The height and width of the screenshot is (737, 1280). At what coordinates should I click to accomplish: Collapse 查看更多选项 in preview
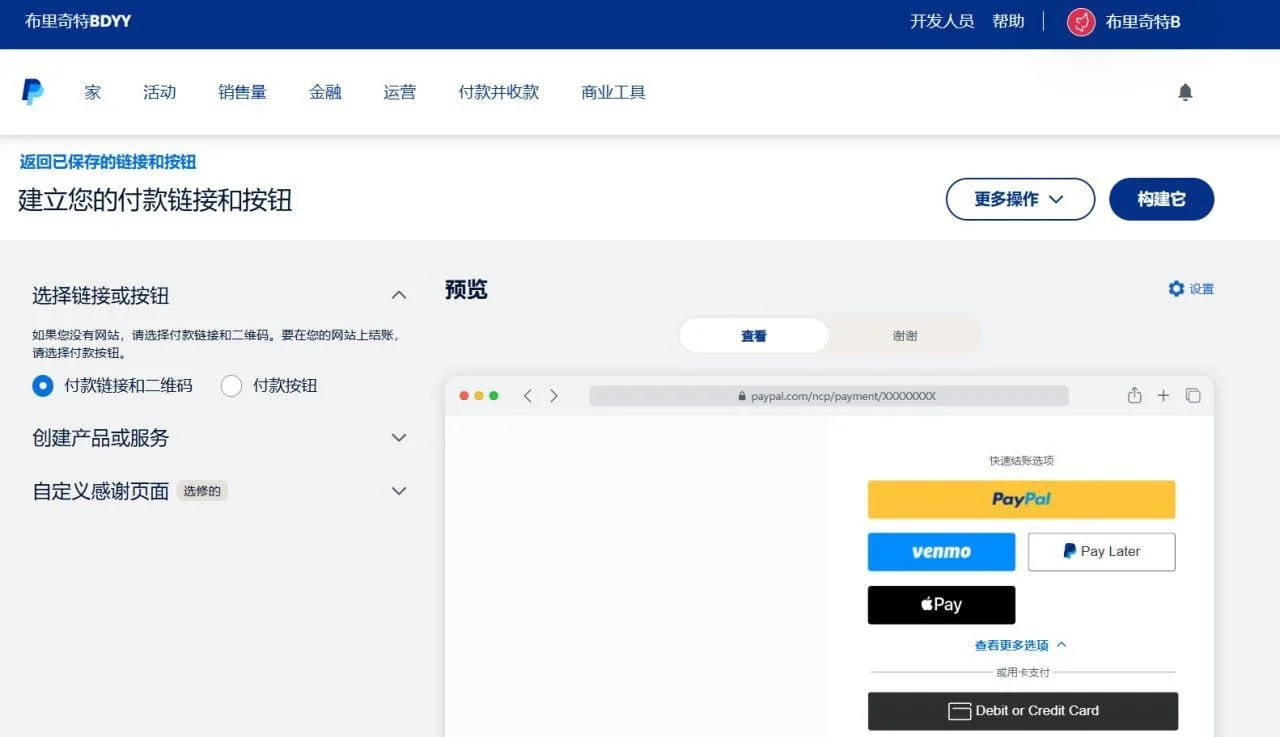point(1021,645)
